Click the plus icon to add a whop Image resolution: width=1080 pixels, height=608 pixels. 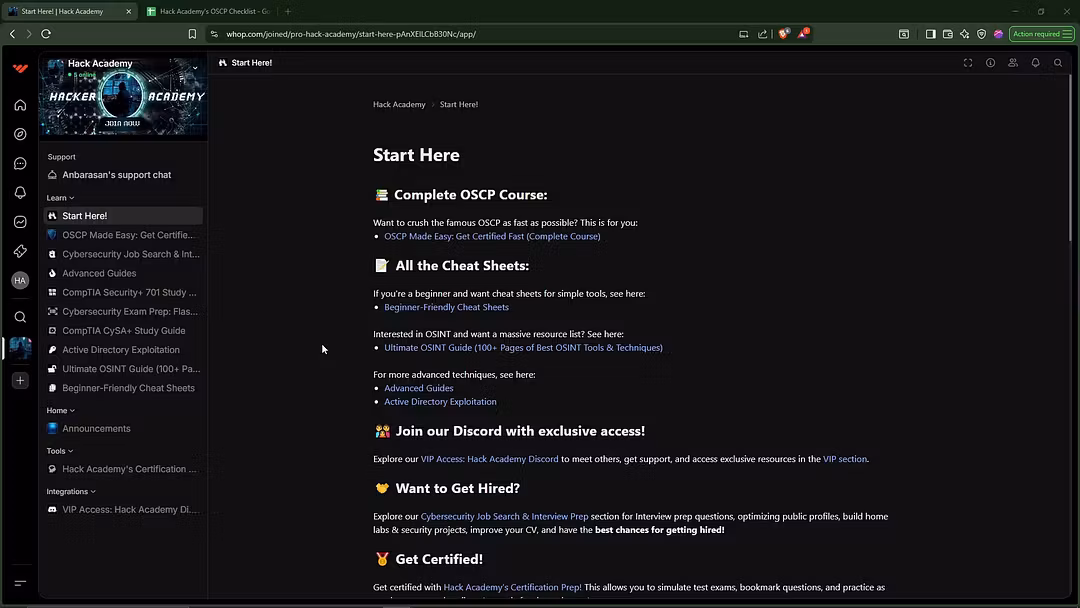click(x=20, y=381)
